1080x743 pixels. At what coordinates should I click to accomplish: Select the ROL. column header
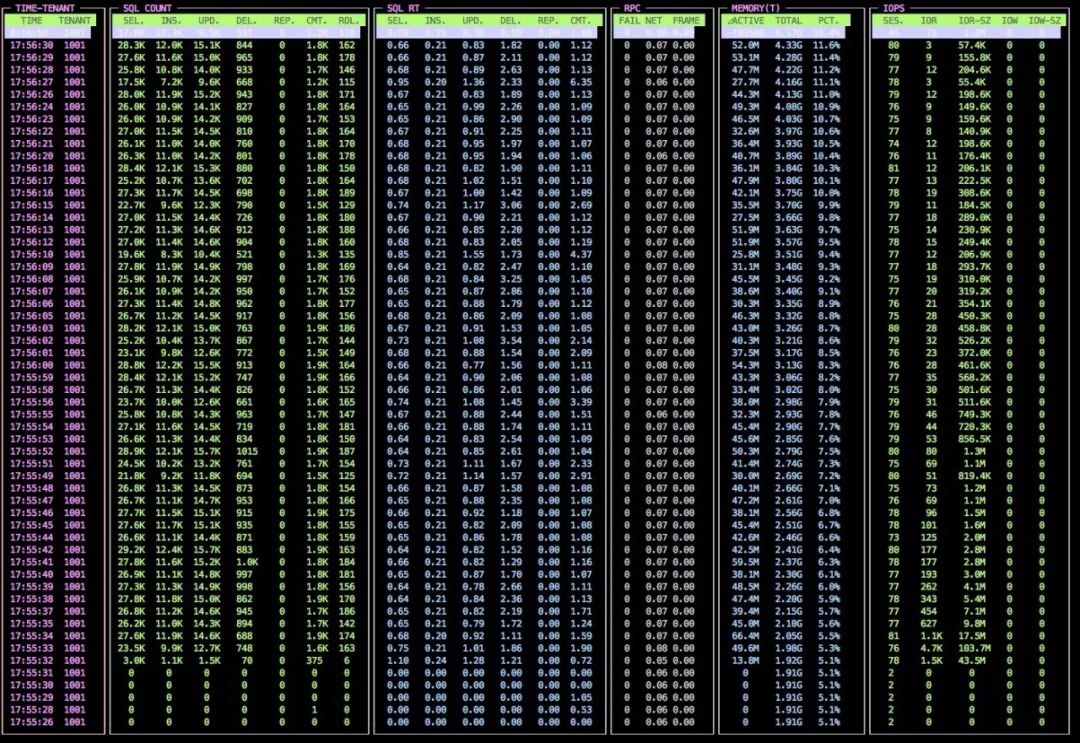(x=349, y=21)
